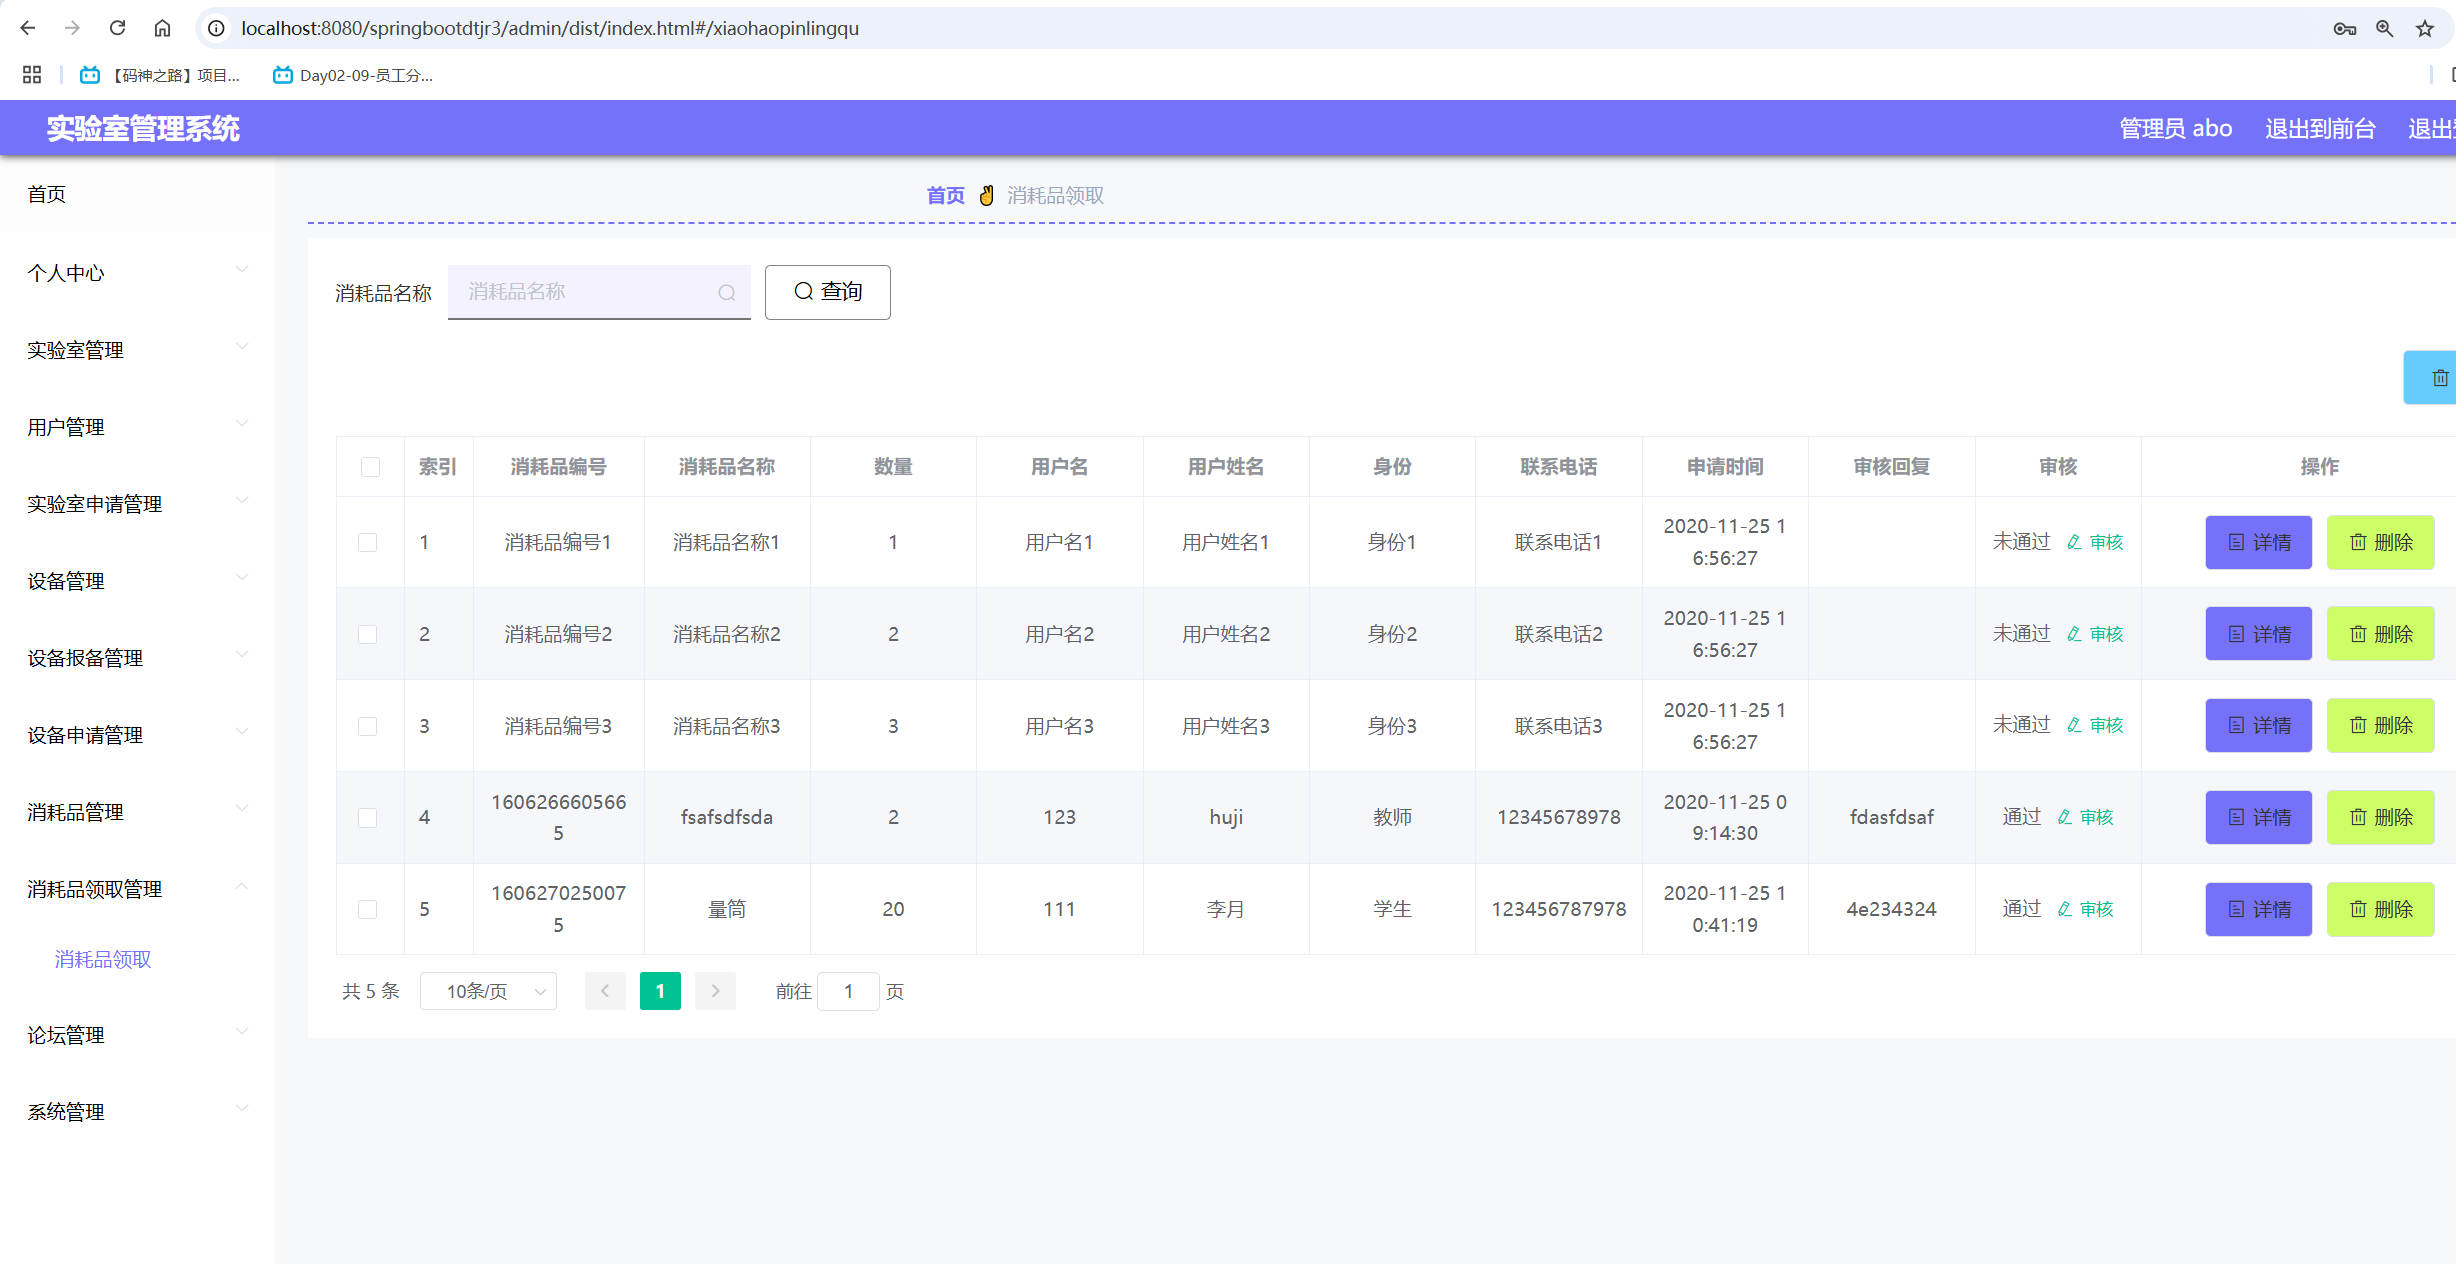Open 详情 for 消耗品名称2 row
Screen dimensions: 2456x1264
[2259, 634]
